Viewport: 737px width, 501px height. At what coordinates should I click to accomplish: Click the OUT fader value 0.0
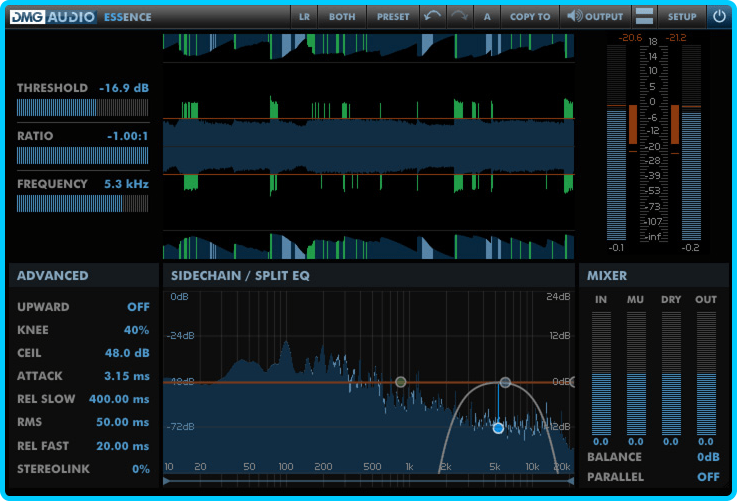(x=706, y=442)
